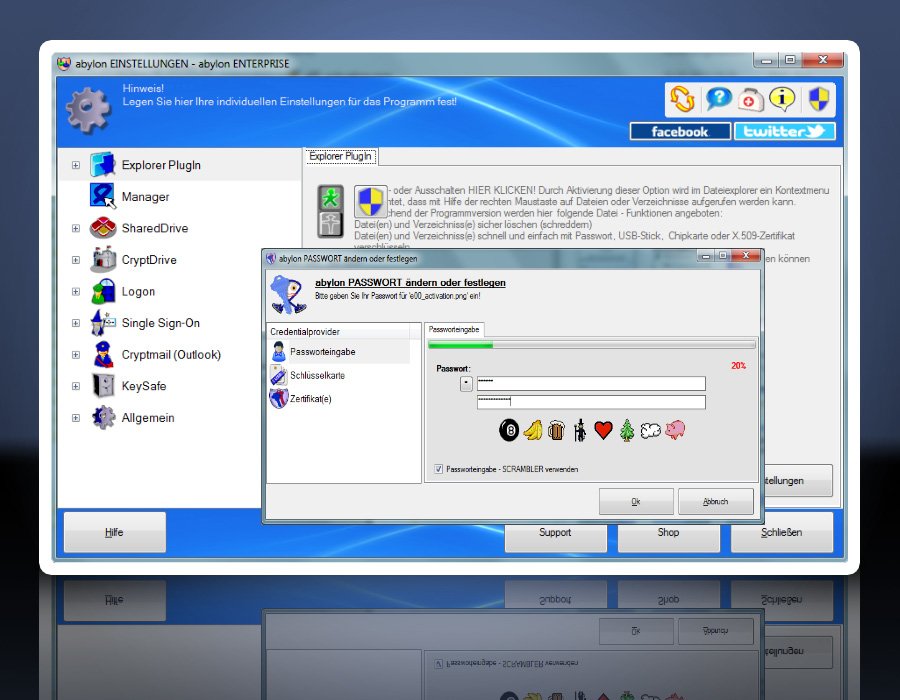
Task: Focus the first Passwort input field
Action: (591, 383)
